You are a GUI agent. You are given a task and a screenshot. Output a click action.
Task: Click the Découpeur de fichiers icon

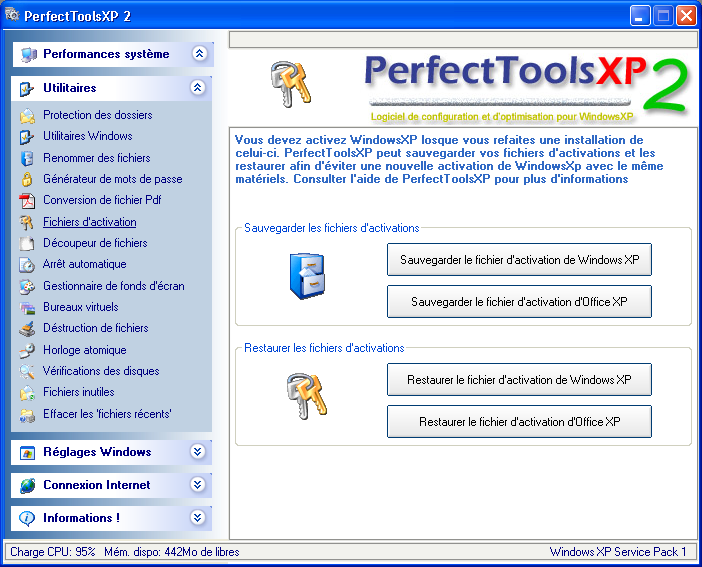pos(27,243)
